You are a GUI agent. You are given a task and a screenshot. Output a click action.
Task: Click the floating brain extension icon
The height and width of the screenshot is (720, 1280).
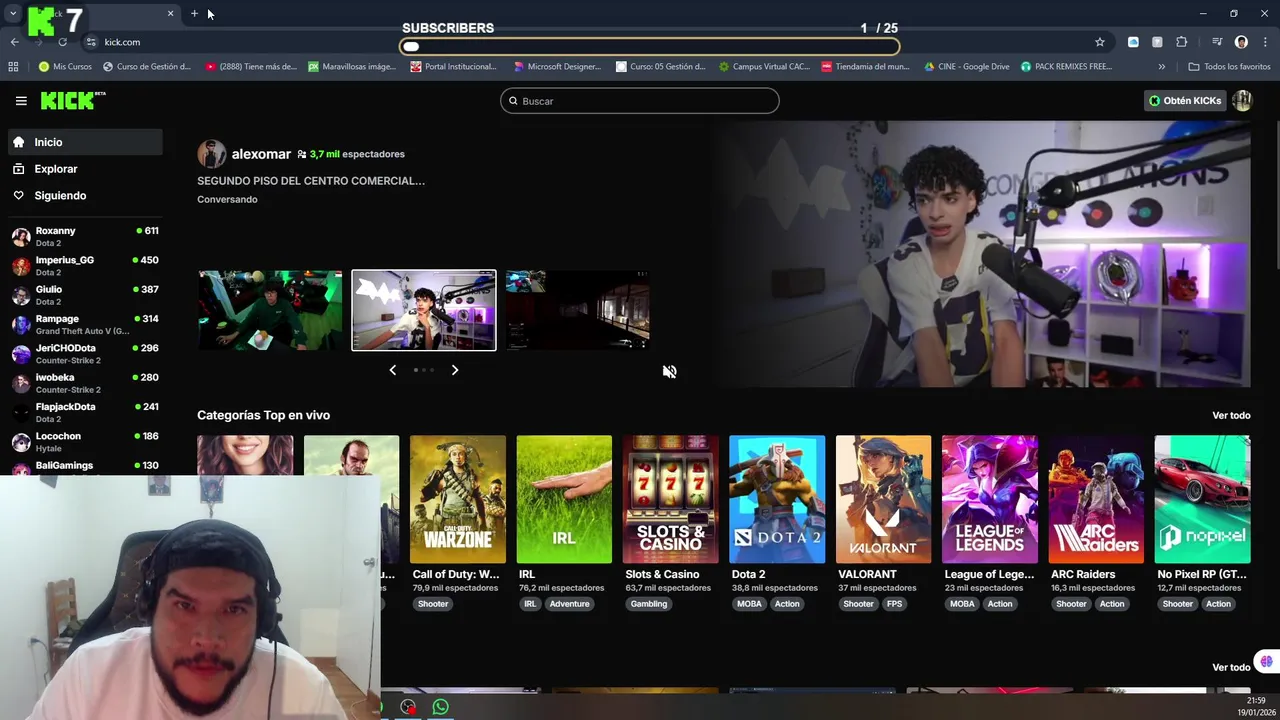[1266, 661]
